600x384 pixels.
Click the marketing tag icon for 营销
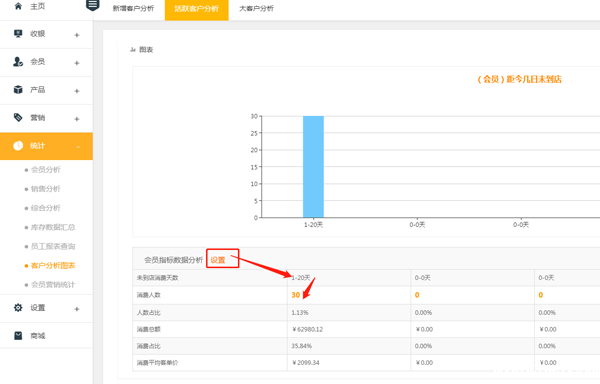tap(18, 117)
